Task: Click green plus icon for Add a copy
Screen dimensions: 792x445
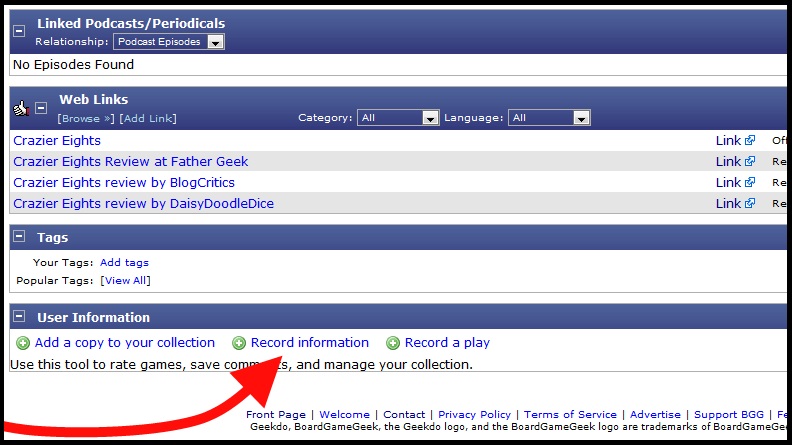Action: [23, 343]
